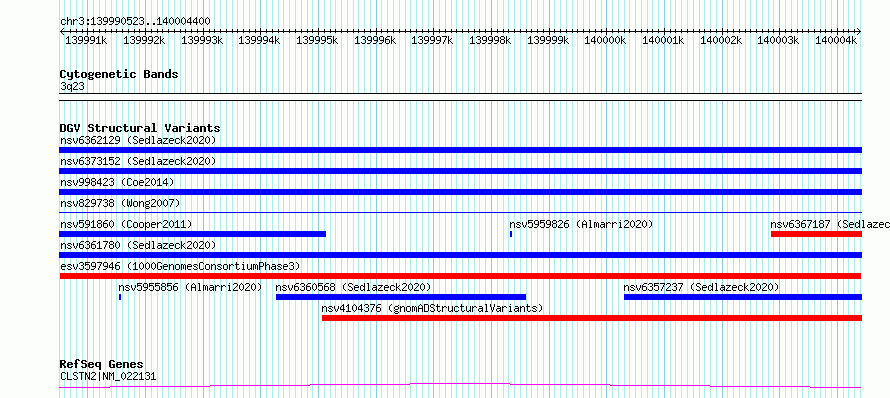
Task: Select the Cytogenetic Bands track title
Action: pos(119,74)
